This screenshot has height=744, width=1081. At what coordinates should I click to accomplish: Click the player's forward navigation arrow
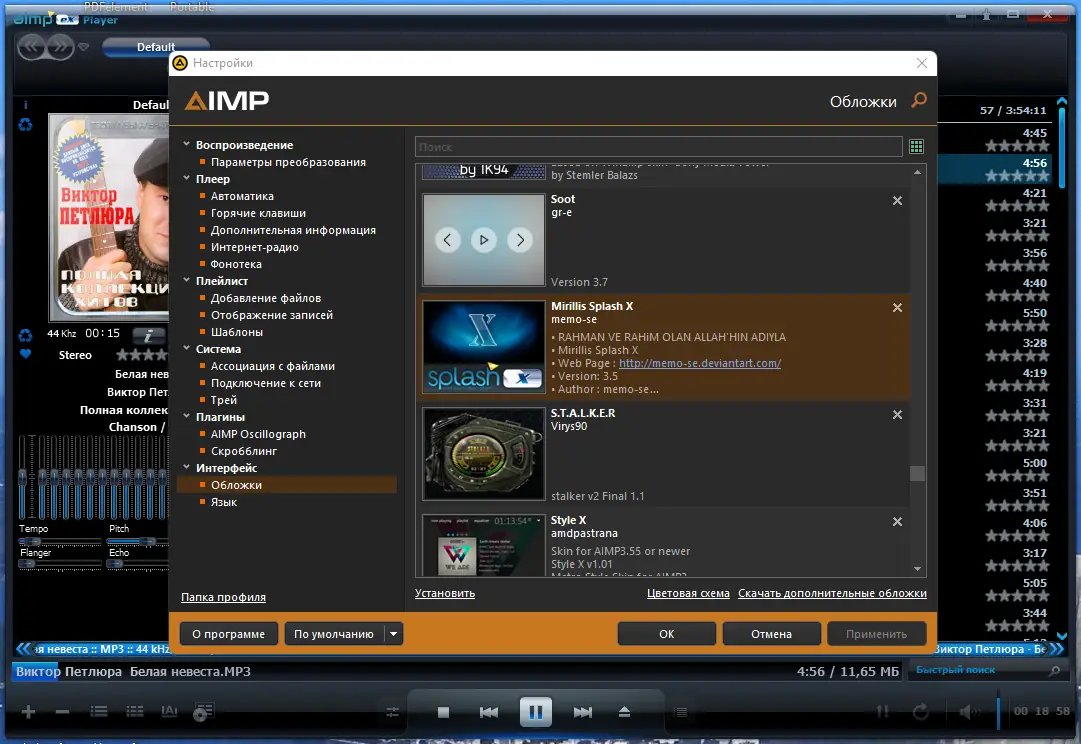pyautogui.click(x=61, y=47)
